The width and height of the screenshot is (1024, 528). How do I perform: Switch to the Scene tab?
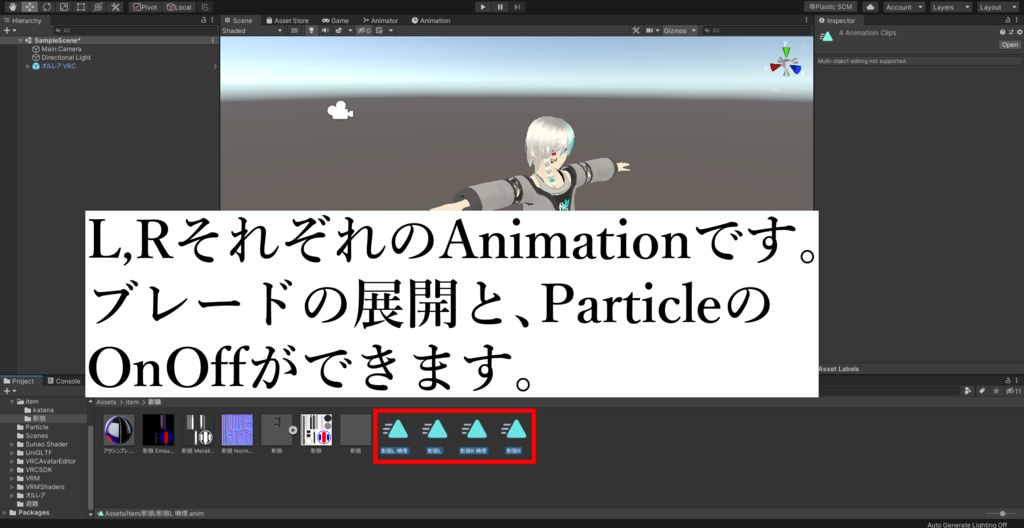238,20
